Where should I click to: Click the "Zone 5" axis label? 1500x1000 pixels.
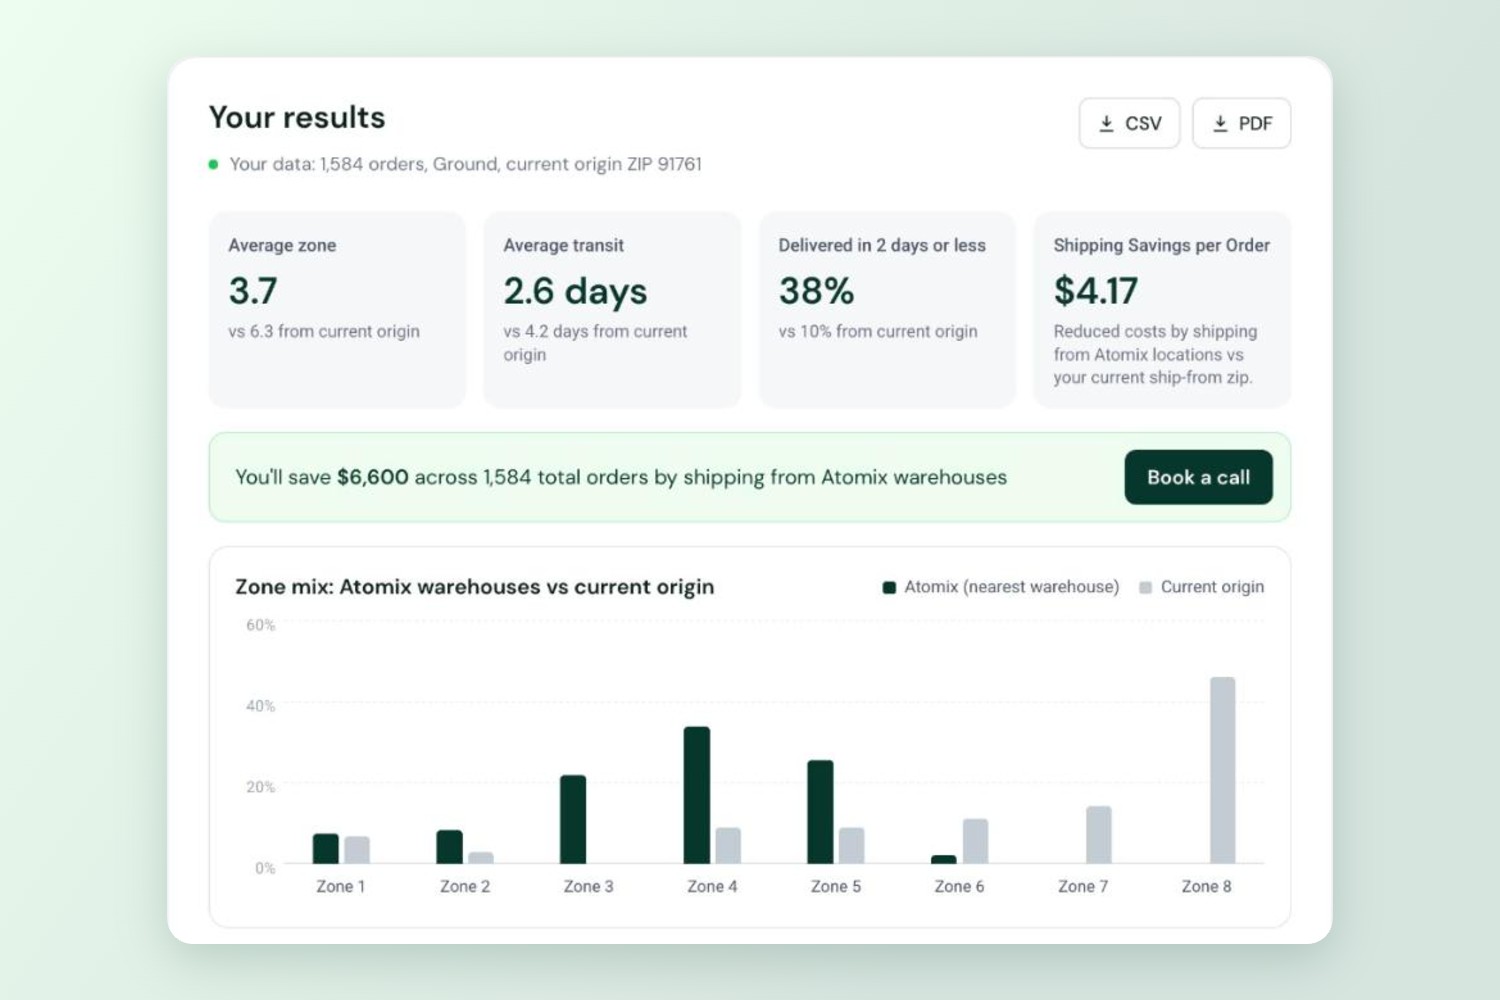pos(835,886)
